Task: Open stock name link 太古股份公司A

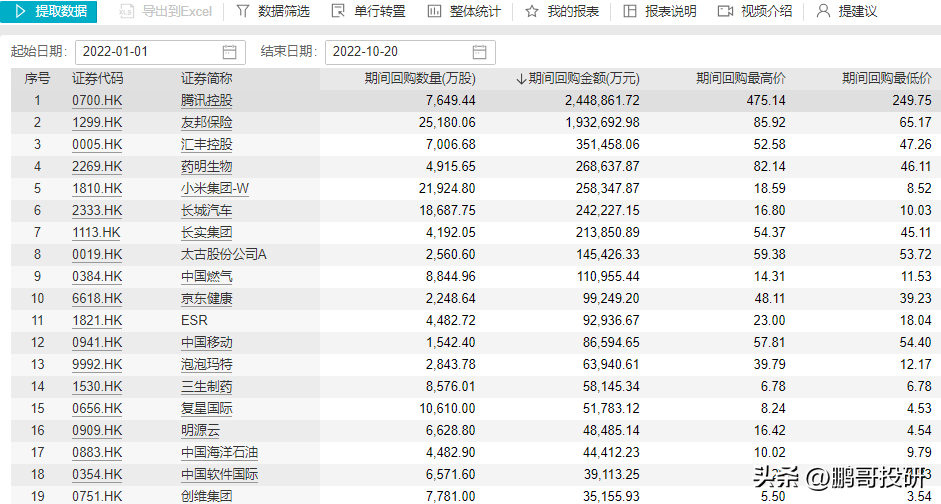Action: [223, 255]
